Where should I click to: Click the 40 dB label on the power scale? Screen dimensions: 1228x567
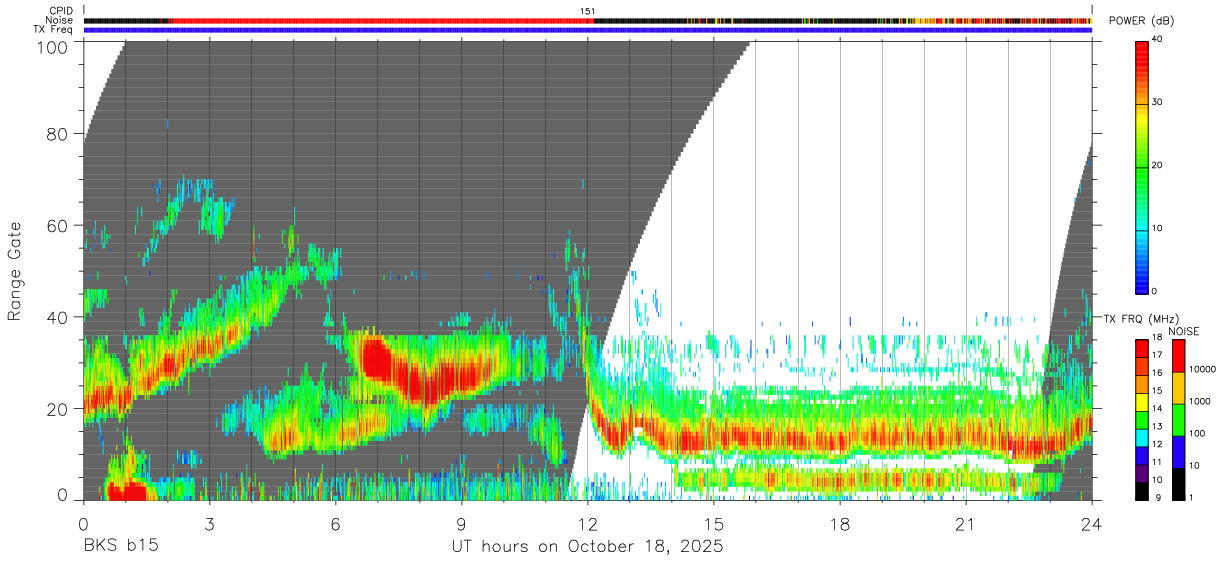[x=1158, y=39]
